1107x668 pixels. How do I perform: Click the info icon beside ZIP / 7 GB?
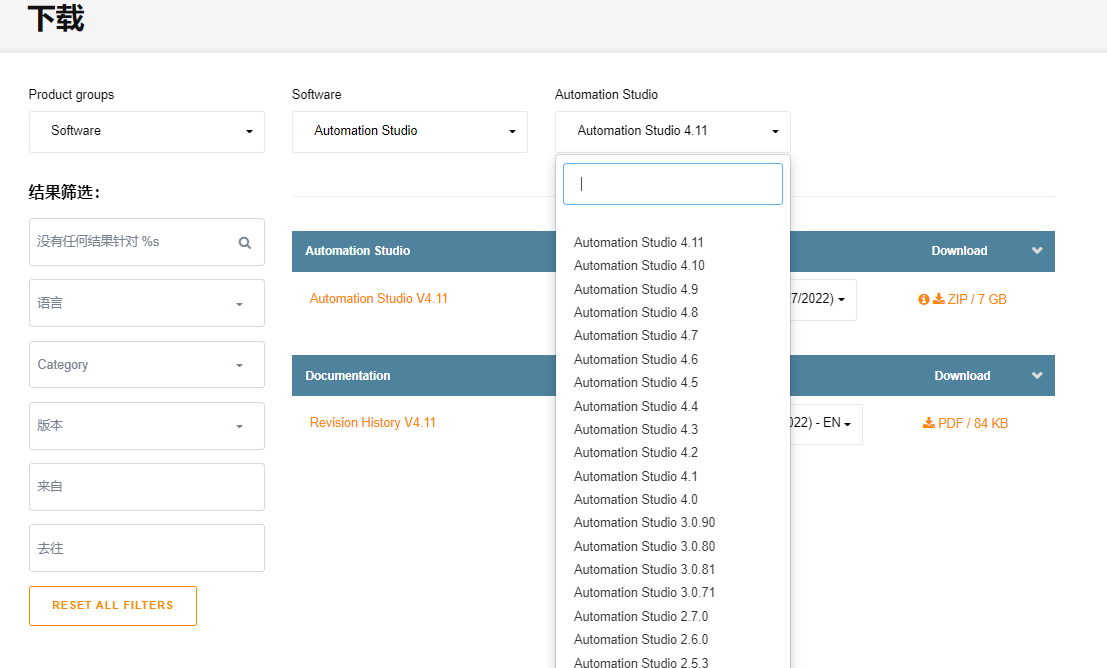[x=923, y=299]
